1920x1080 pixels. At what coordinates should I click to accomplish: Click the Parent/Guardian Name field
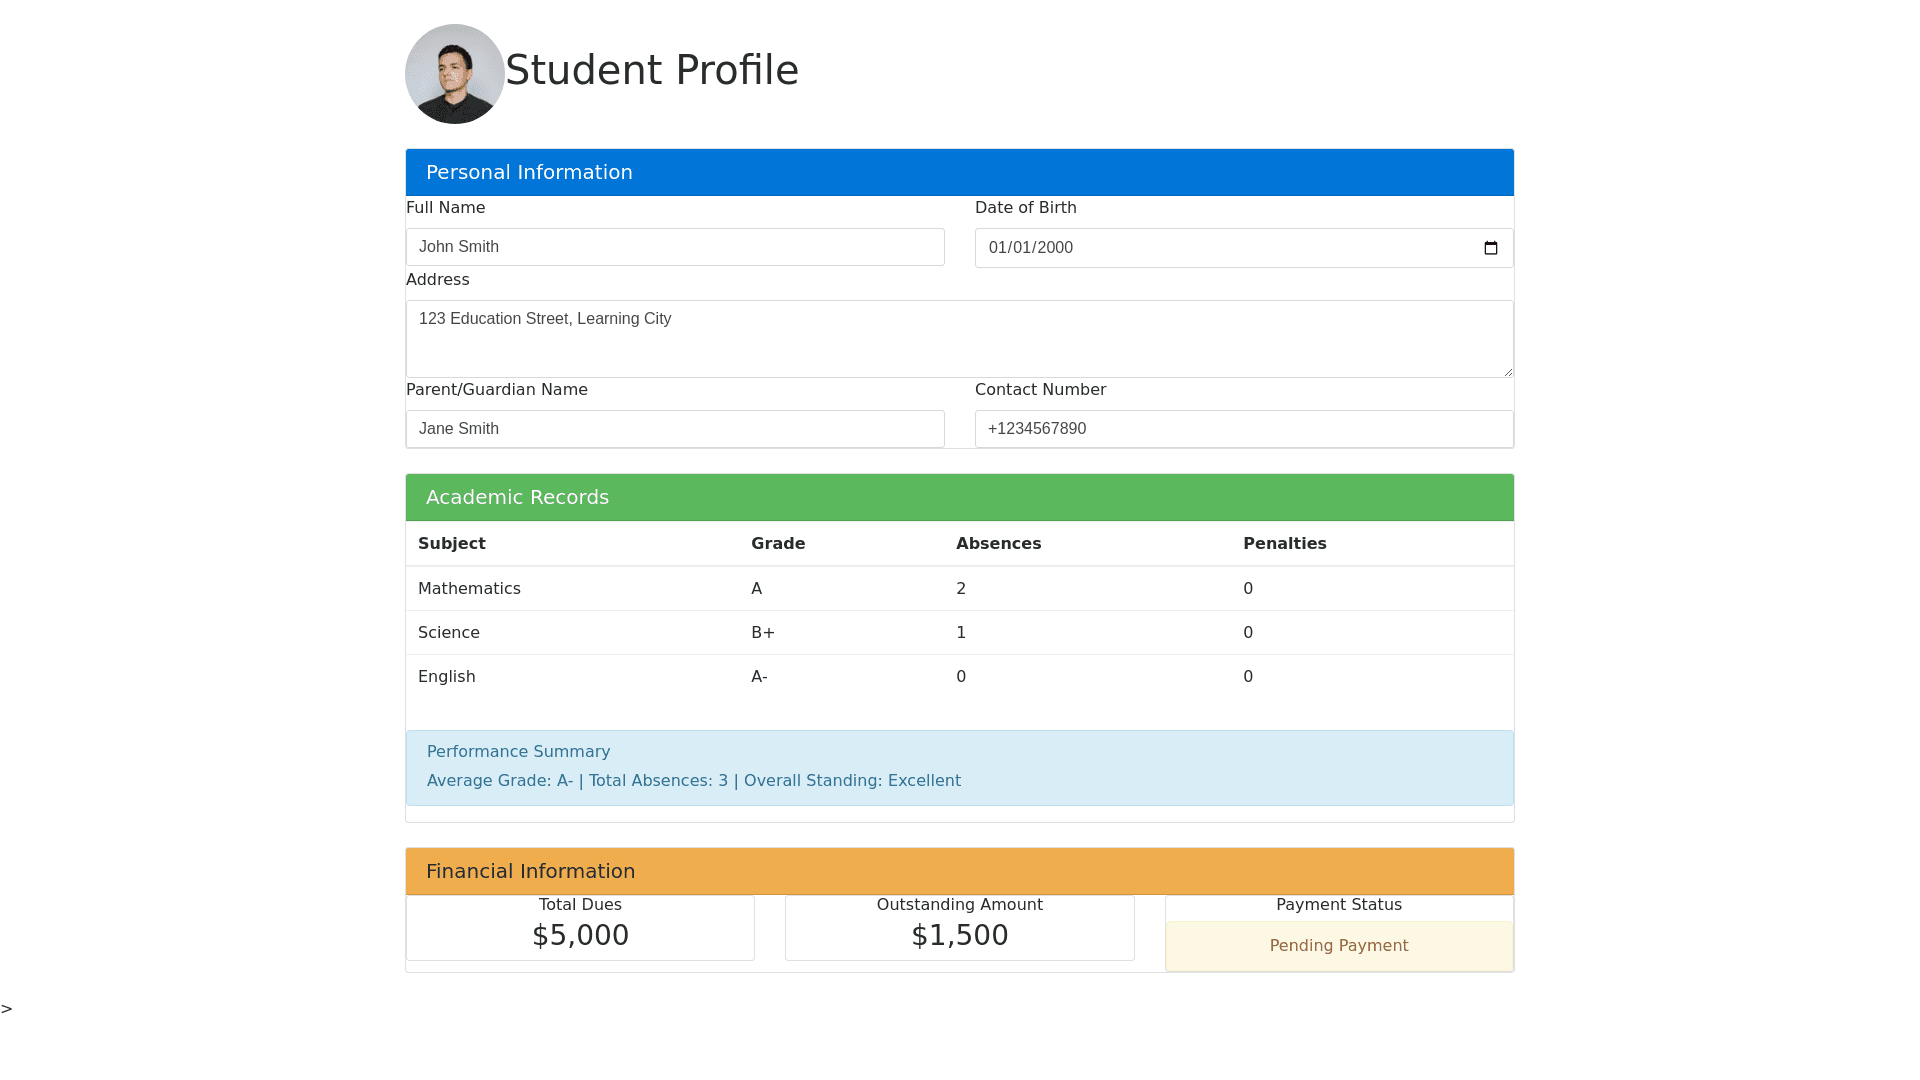click(675, 429)
